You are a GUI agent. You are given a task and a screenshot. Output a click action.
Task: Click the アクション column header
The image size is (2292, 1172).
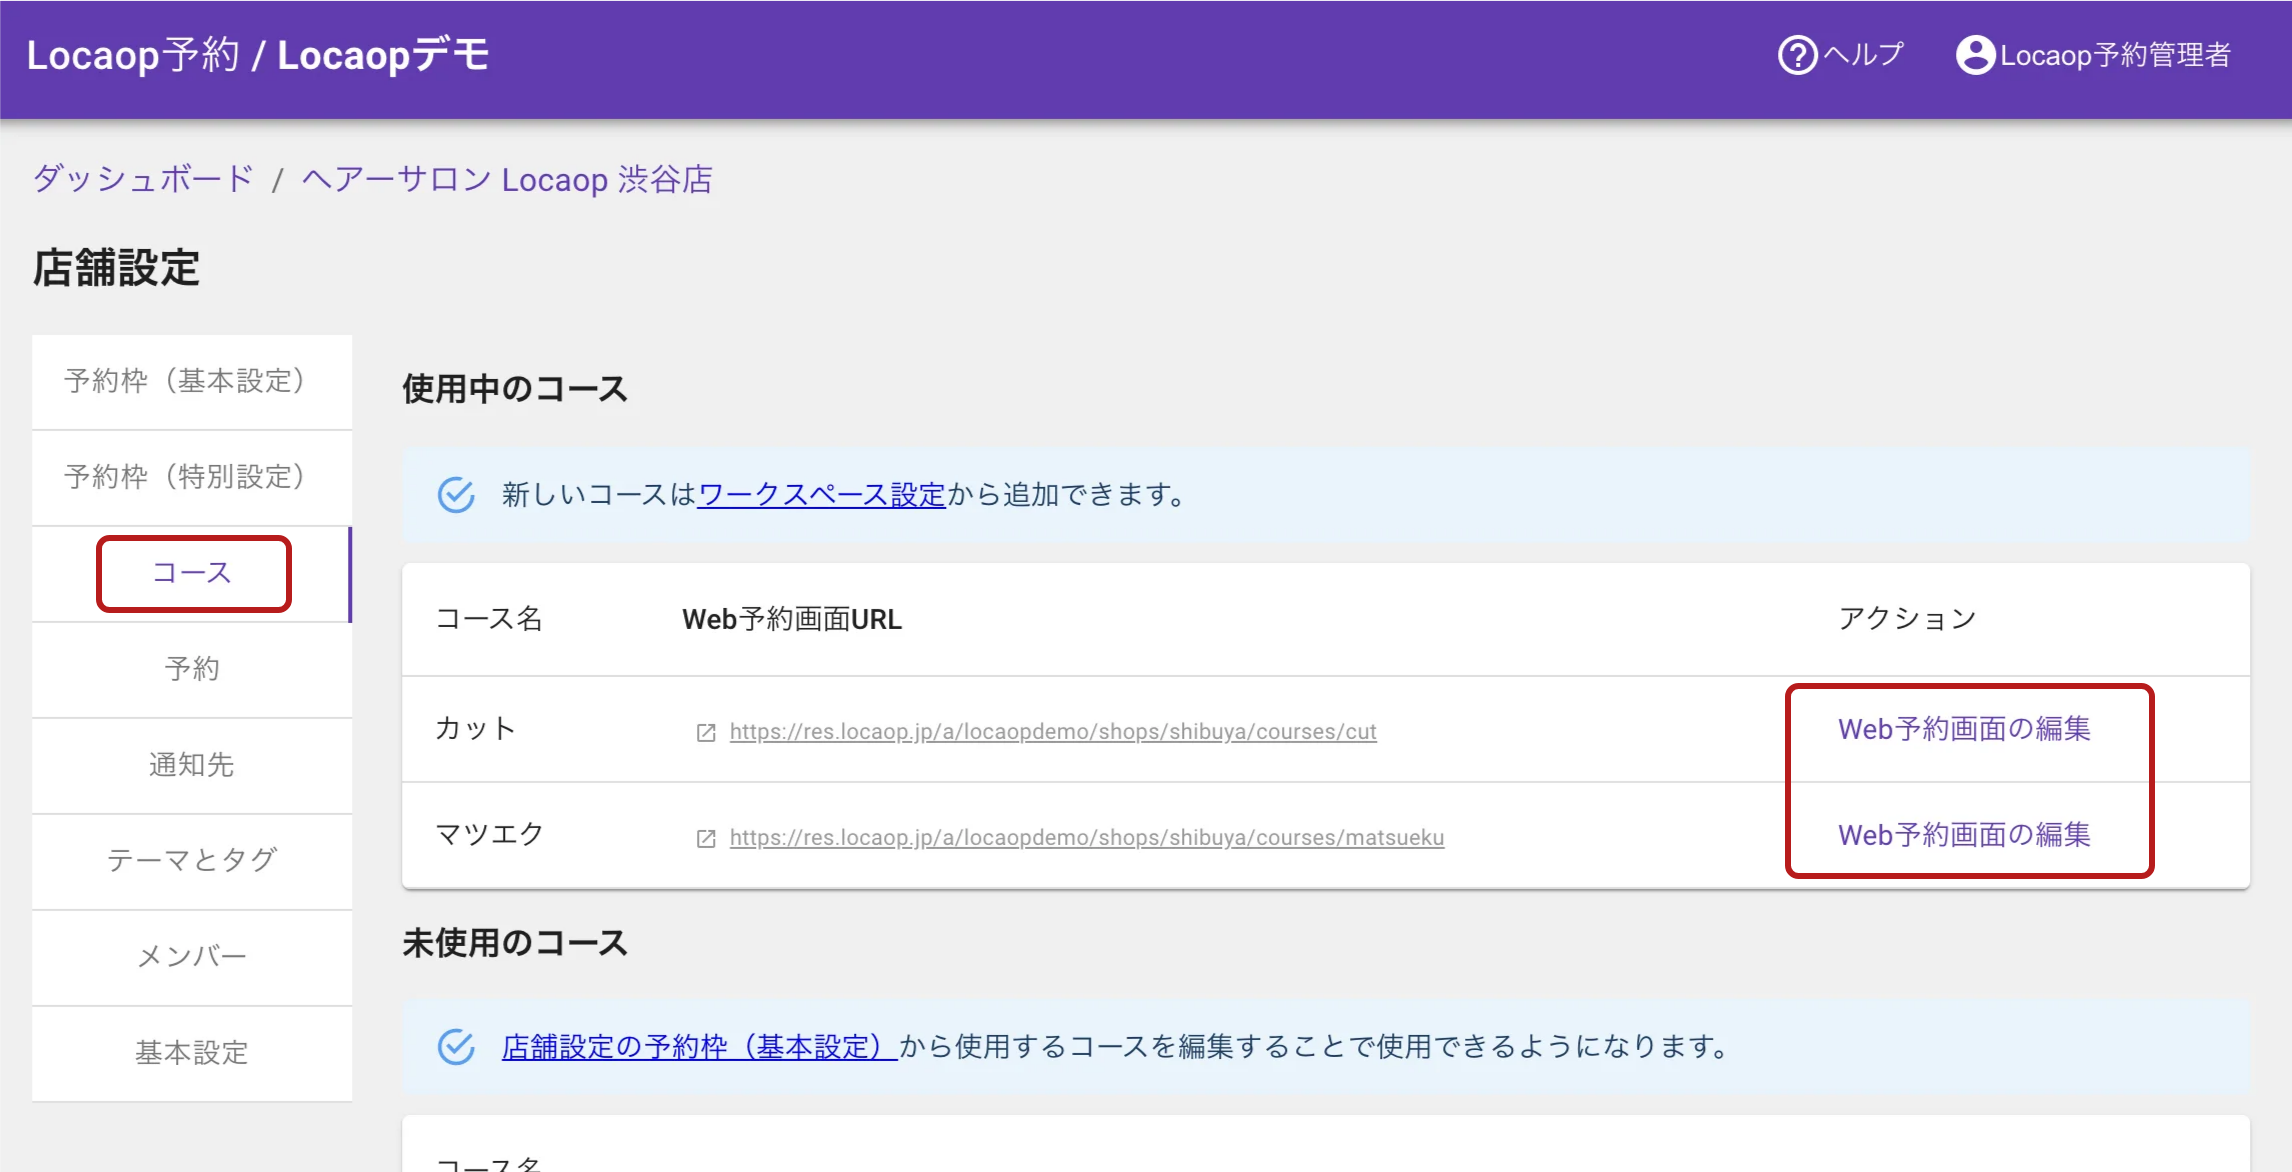pos(1907,620)
